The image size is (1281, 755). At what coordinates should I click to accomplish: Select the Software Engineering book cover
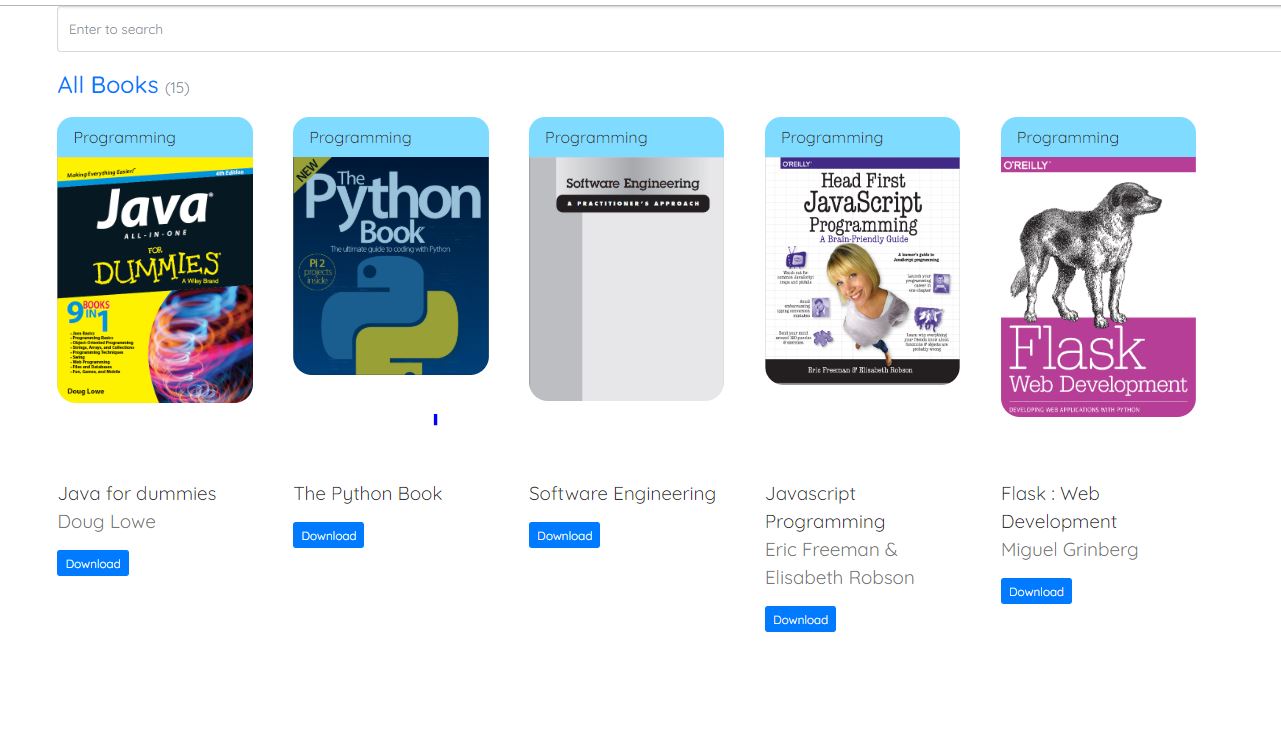(626, 278)
